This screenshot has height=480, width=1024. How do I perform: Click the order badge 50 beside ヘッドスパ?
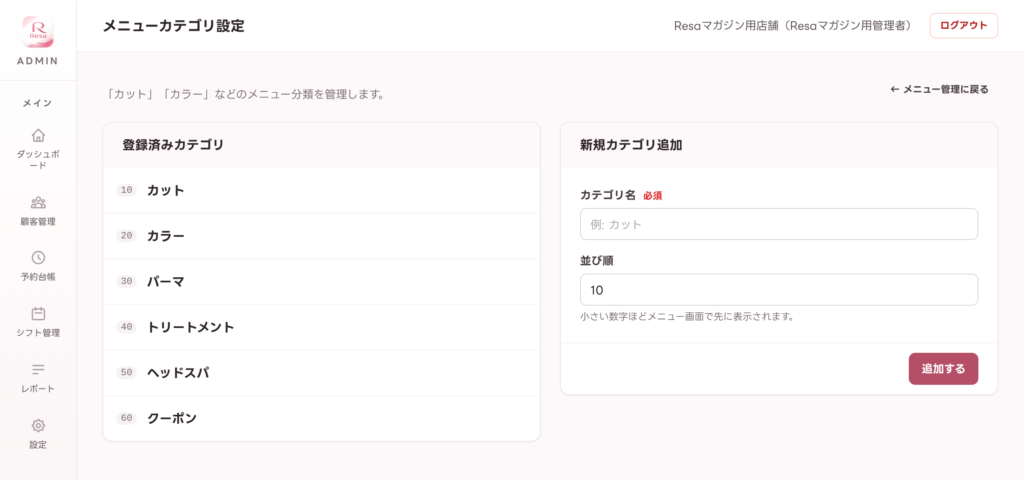tap(127, 372)
